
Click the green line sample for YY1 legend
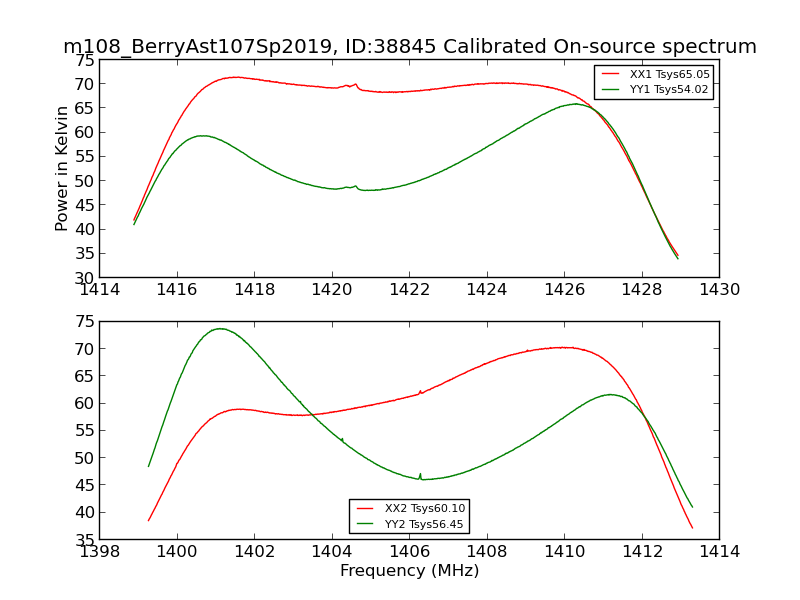point(610,89)
